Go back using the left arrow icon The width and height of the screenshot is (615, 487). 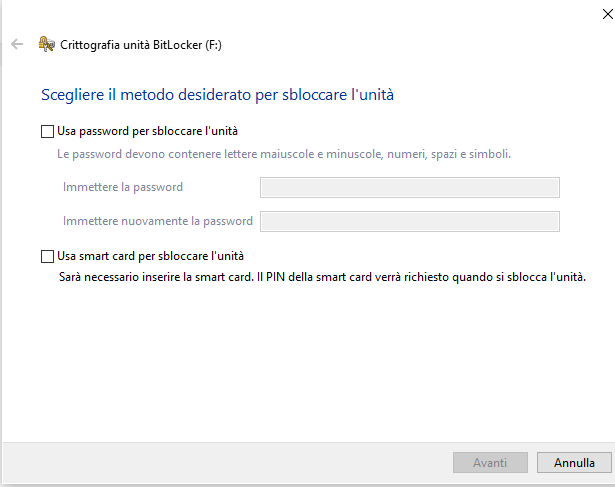pos(17,44)
